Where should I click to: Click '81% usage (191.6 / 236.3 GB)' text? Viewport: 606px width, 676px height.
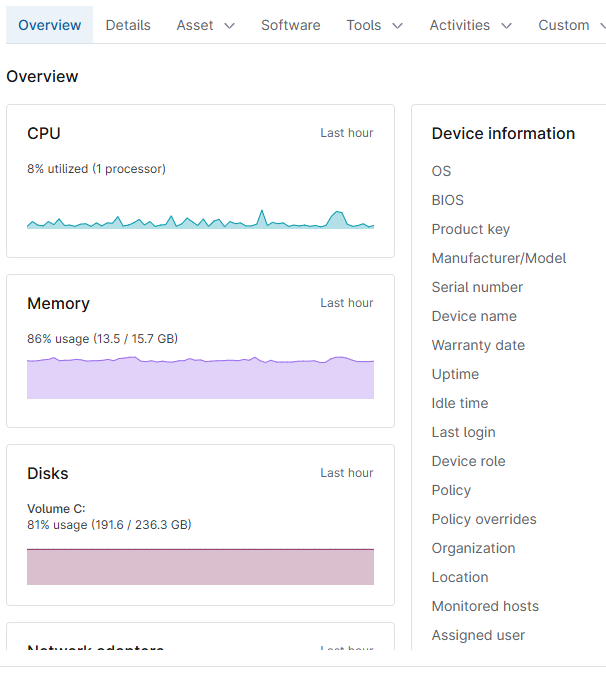click(x=109, y=525)
